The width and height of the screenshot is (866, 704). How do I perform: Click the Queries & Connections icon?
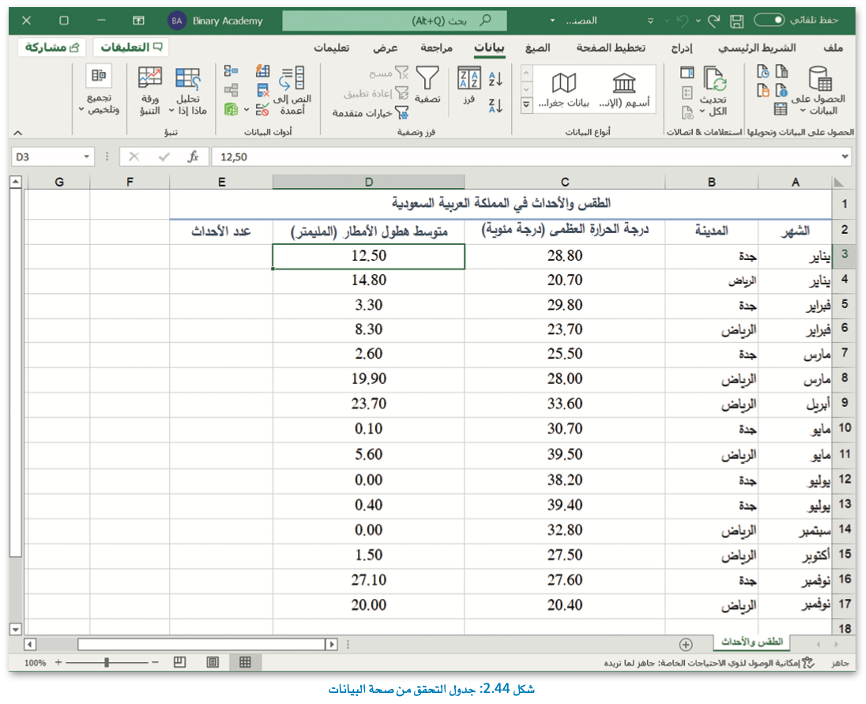pyautogui.click(x=687, y=72)
